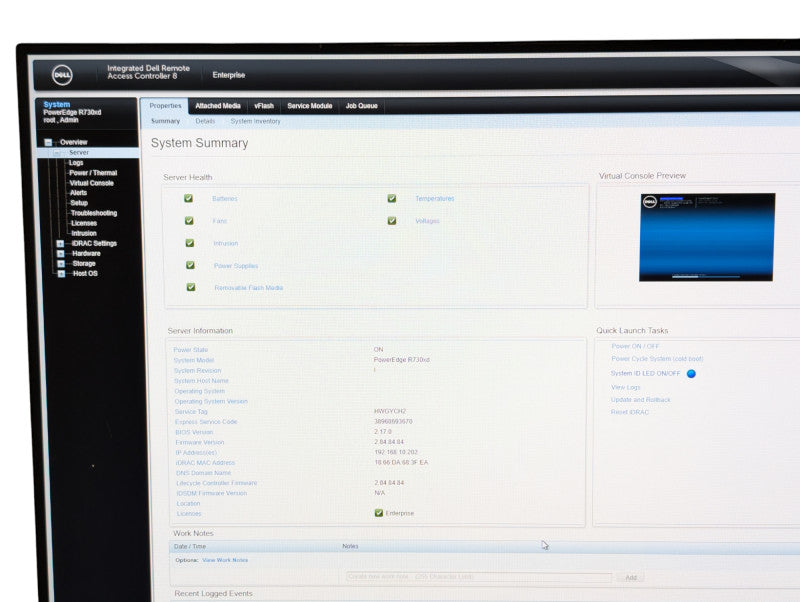Image resolution: width=800 pixels, height=602 pixels.
Task: Open Intrusion in the server tree
Action: (x=84, y=233)
